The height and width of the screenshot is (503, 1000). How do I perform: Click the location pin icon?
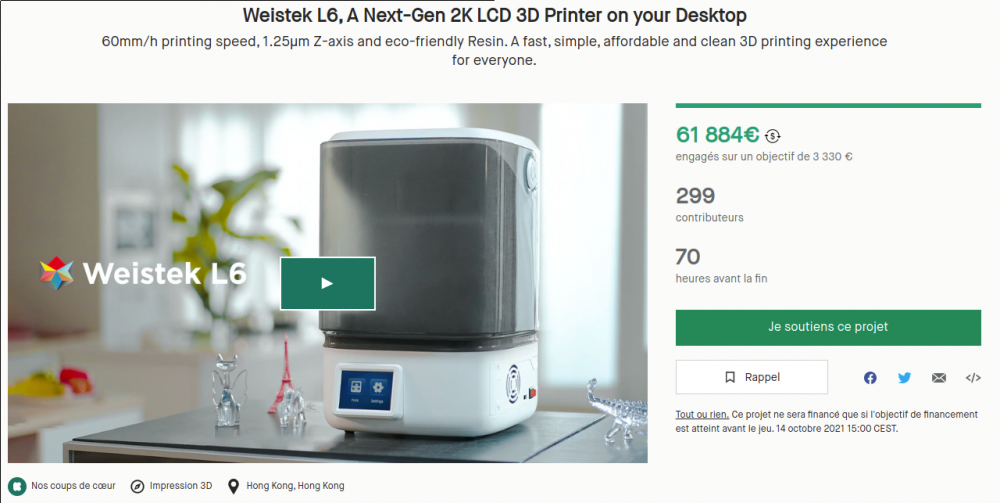point(235,486)
